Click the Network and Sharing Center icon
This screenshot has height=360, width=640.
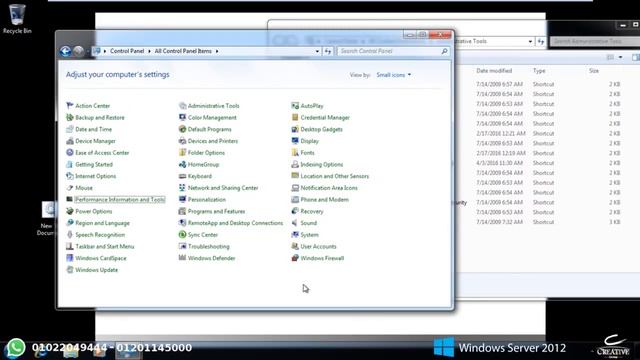pyautogui.click(x=182, y=188)
